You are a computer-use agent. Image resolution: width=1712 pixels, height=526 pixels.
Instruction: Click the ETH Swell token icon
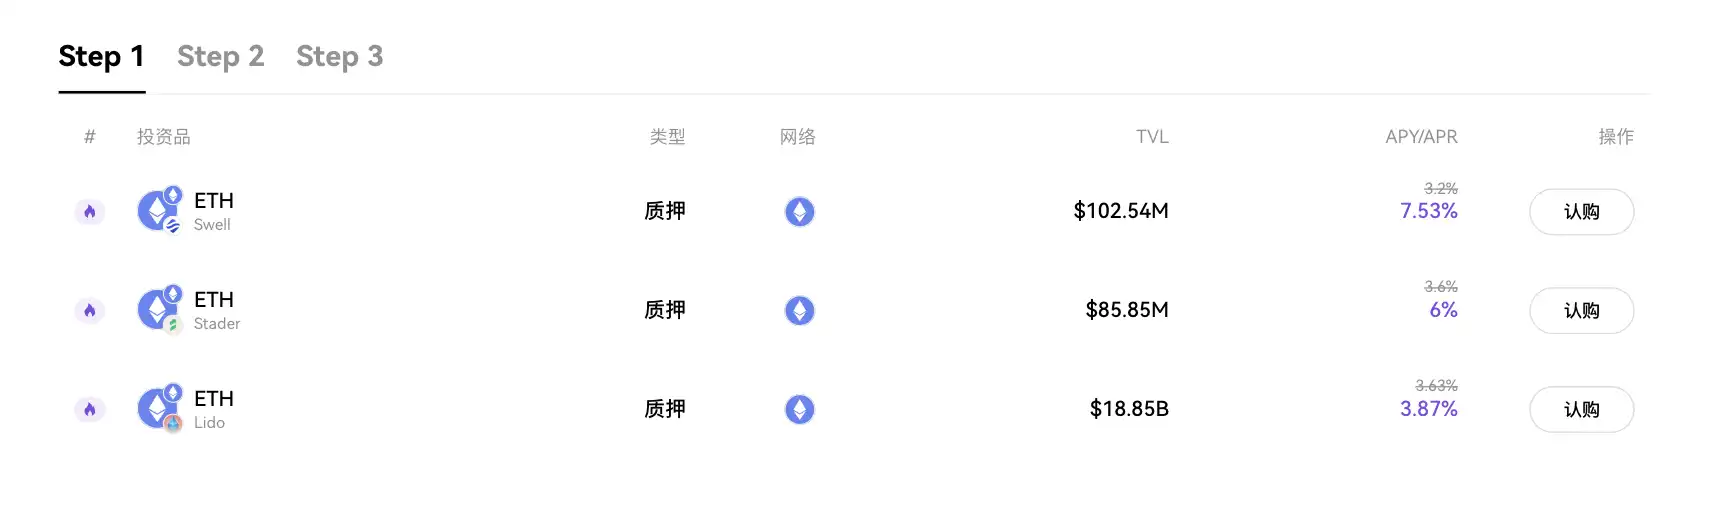pyautogui.click(x=160, y=210)
